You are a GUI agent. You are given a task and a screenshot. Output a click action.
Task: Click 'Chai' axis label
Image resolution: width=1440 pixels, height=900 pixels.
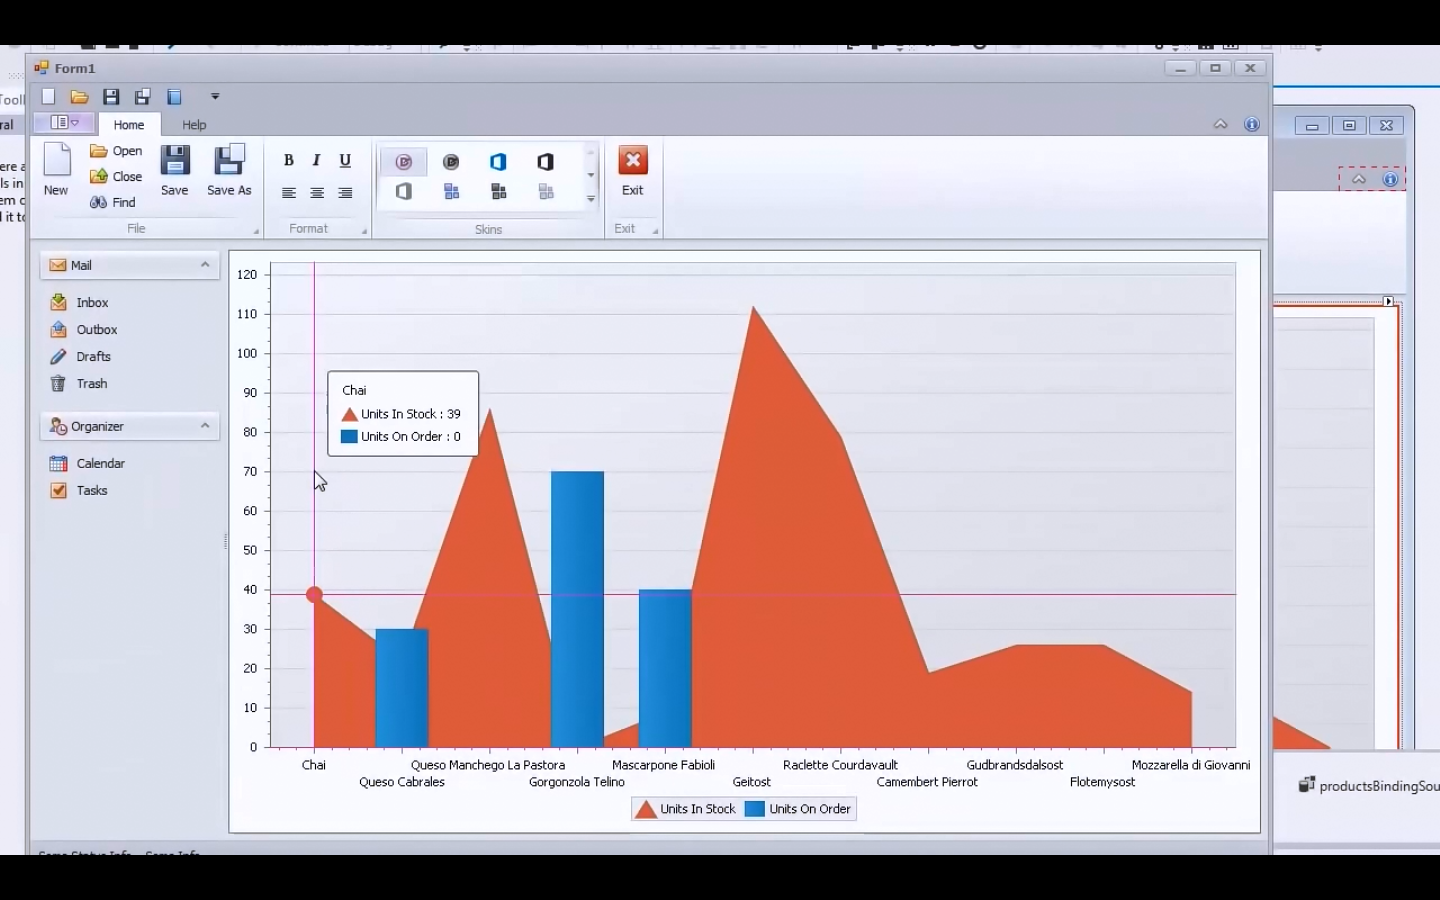tap(314, 765)
